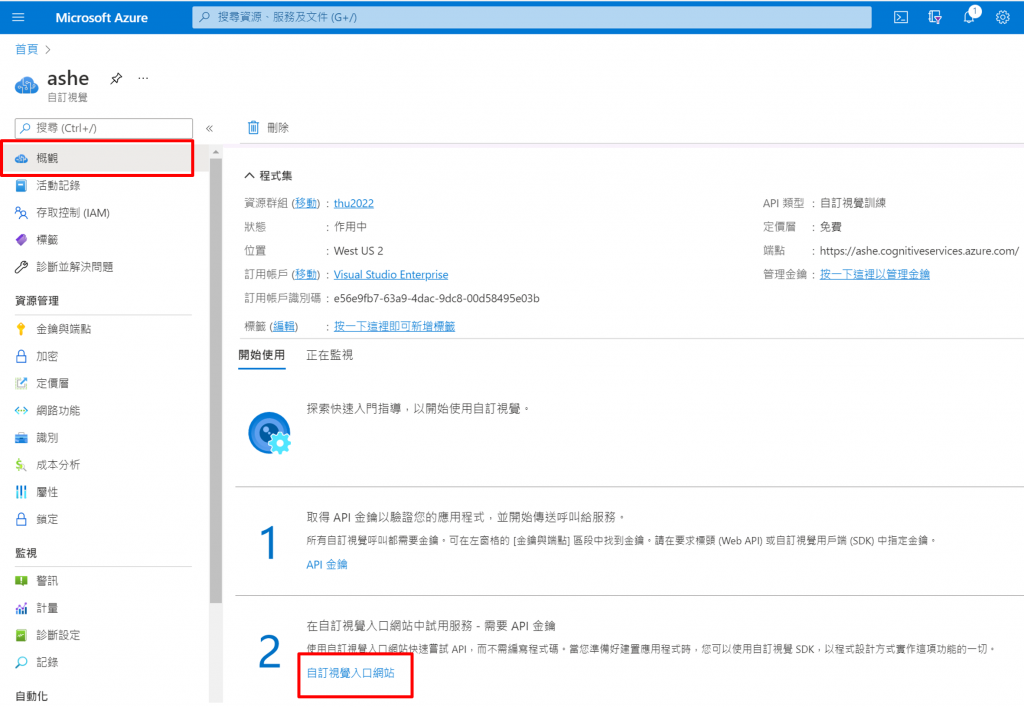Click the 記錄 logs magnifier icon
This screenshot has width=1024, height=707.
[22, 663]
